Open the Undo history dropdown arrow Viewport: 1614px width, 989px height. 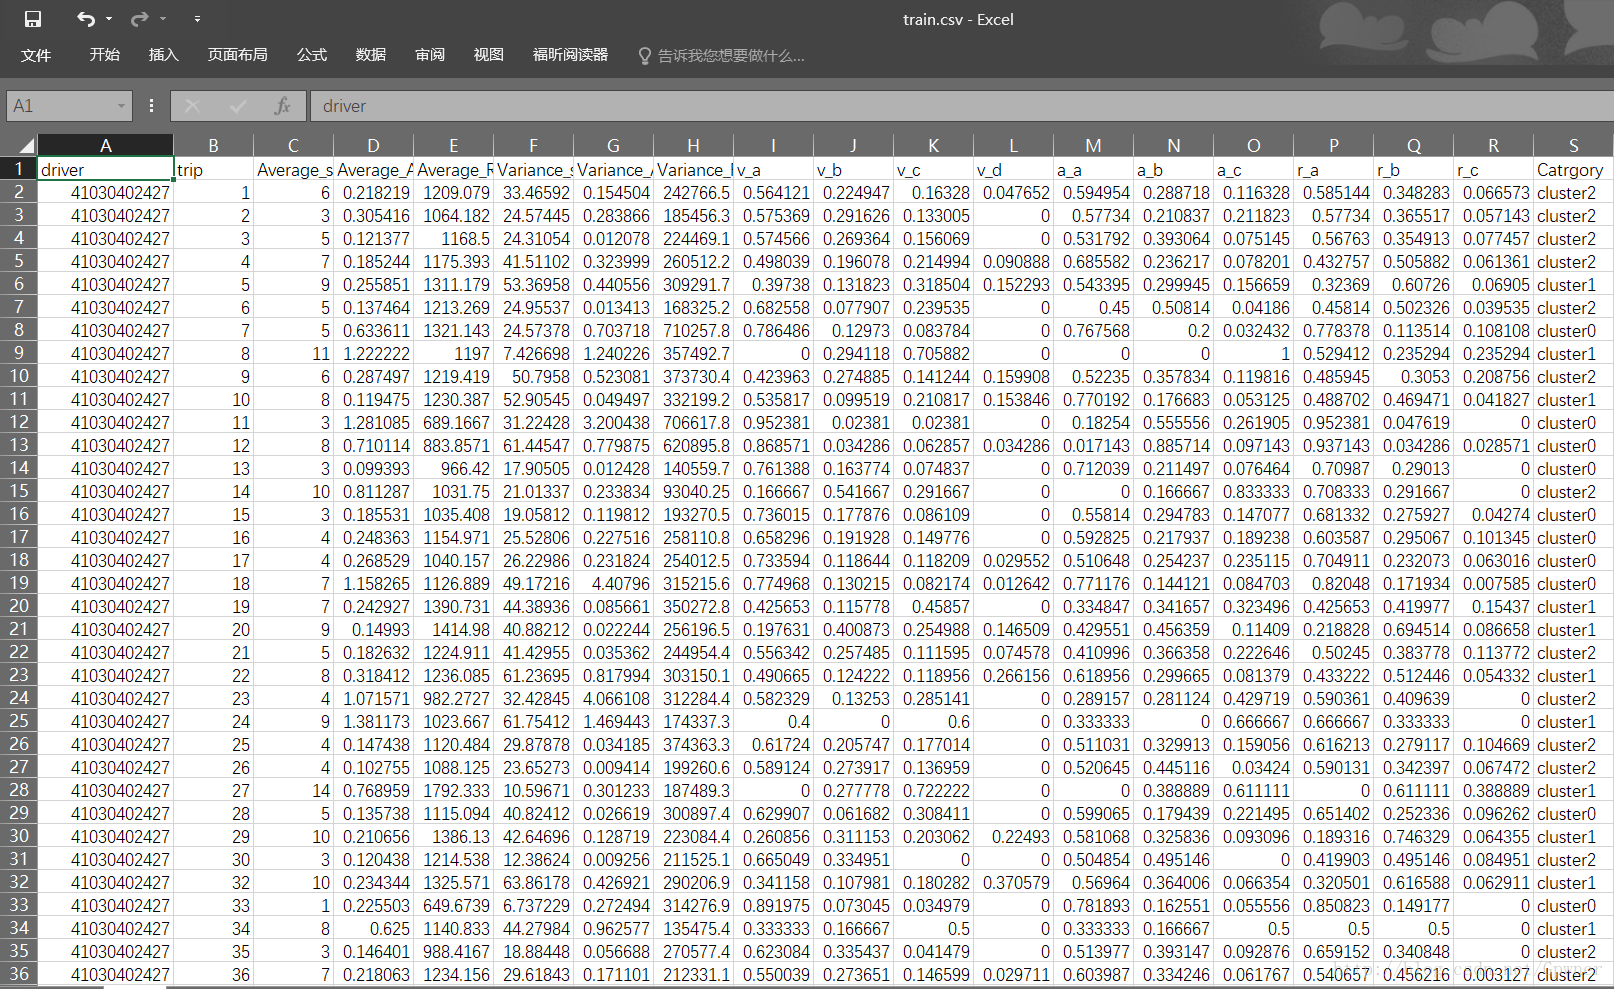click(109, 19)
